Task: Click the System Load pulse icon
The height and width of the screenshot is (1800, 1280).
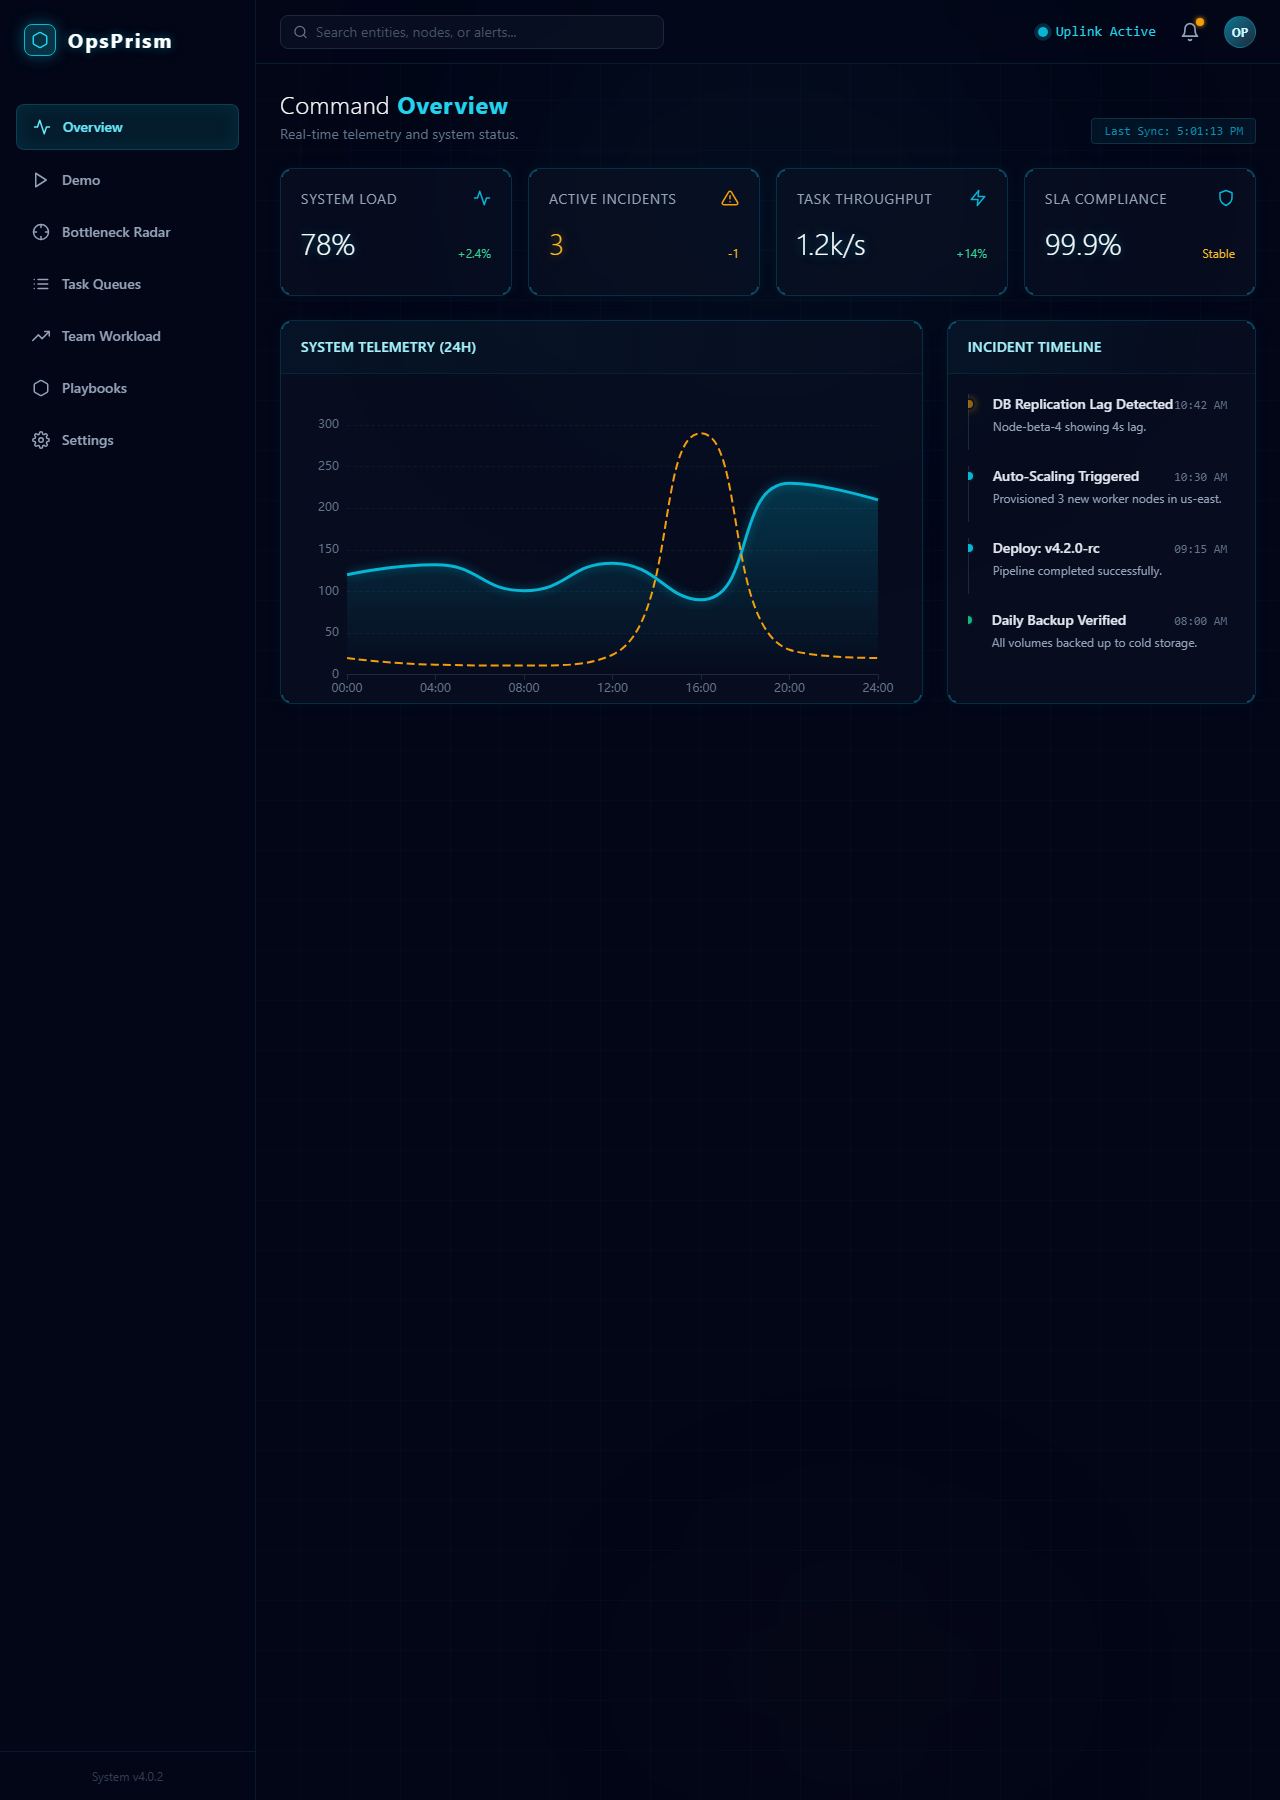Action: (x=482, y=198)
